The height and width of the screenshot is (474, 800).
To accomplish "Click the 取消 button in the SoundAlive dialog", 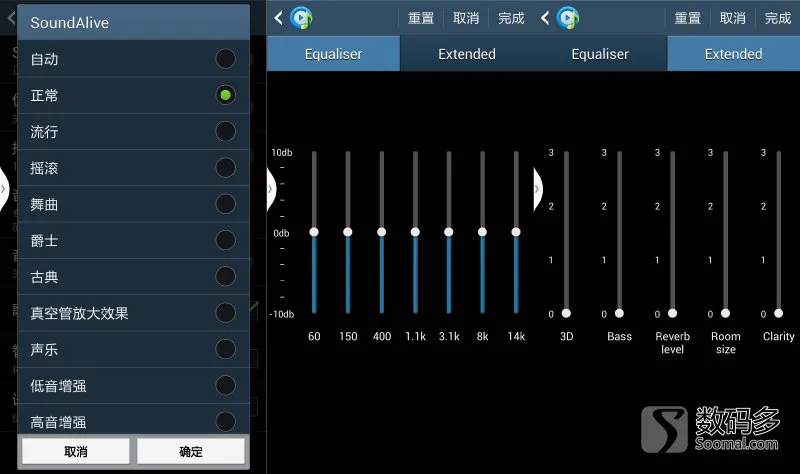I will coord(76,451).
